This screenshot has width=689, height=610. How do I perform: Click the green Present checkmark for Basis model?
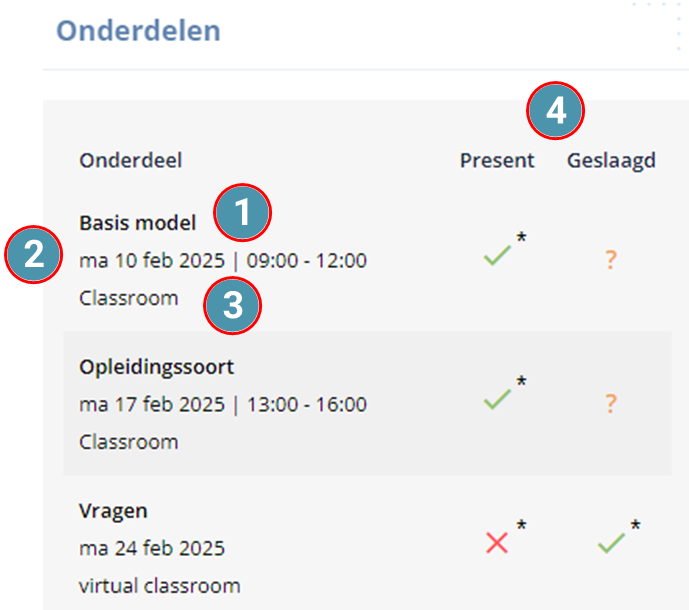pyautogui.click(x=497, y=256)
